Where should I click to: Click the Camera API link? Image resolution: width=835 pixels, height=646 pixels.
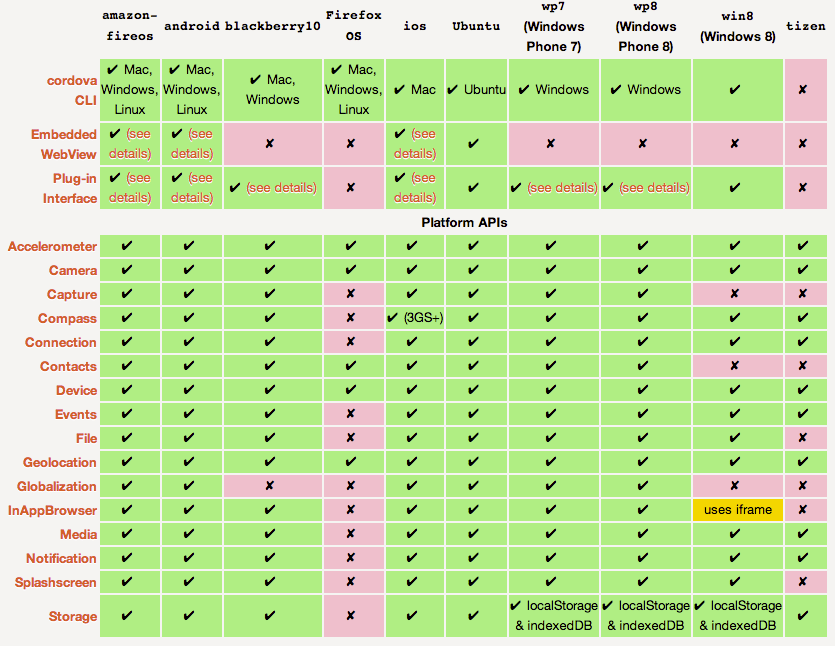click(x=73, y=271)
